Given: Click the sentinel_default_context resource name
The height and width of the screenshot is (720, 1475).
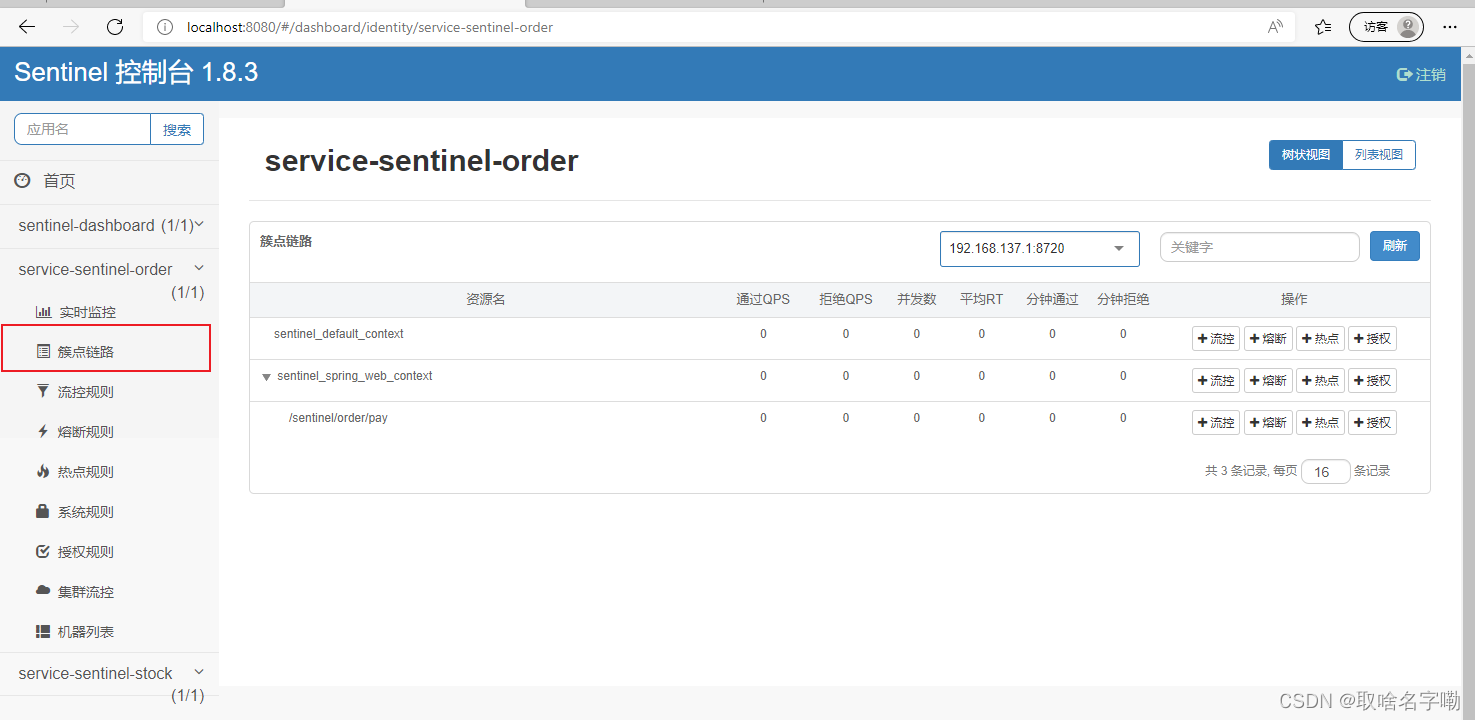Looking at the screenshot, I should [x=339, y=334].
